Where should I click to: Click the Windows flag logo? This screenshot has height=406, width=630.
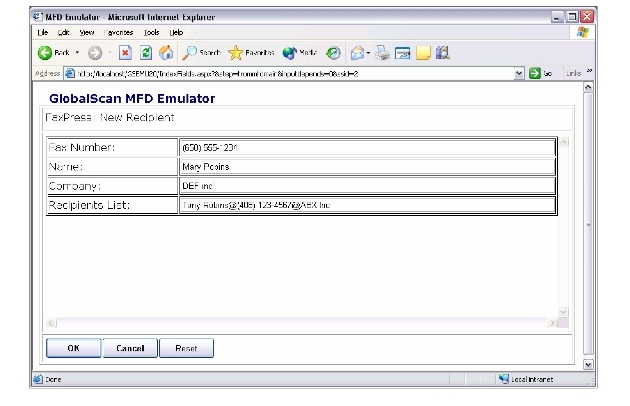[582, 33]
